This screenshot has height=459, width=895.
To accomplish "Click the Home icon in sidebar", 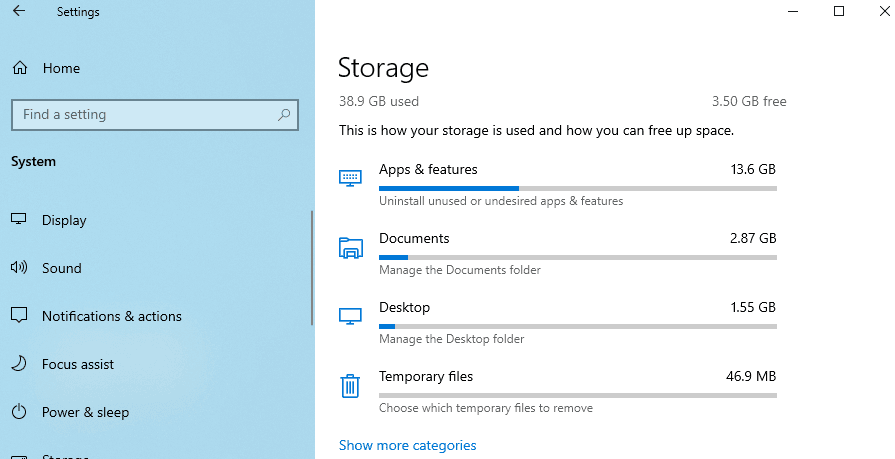I will (x=19, y=69).
